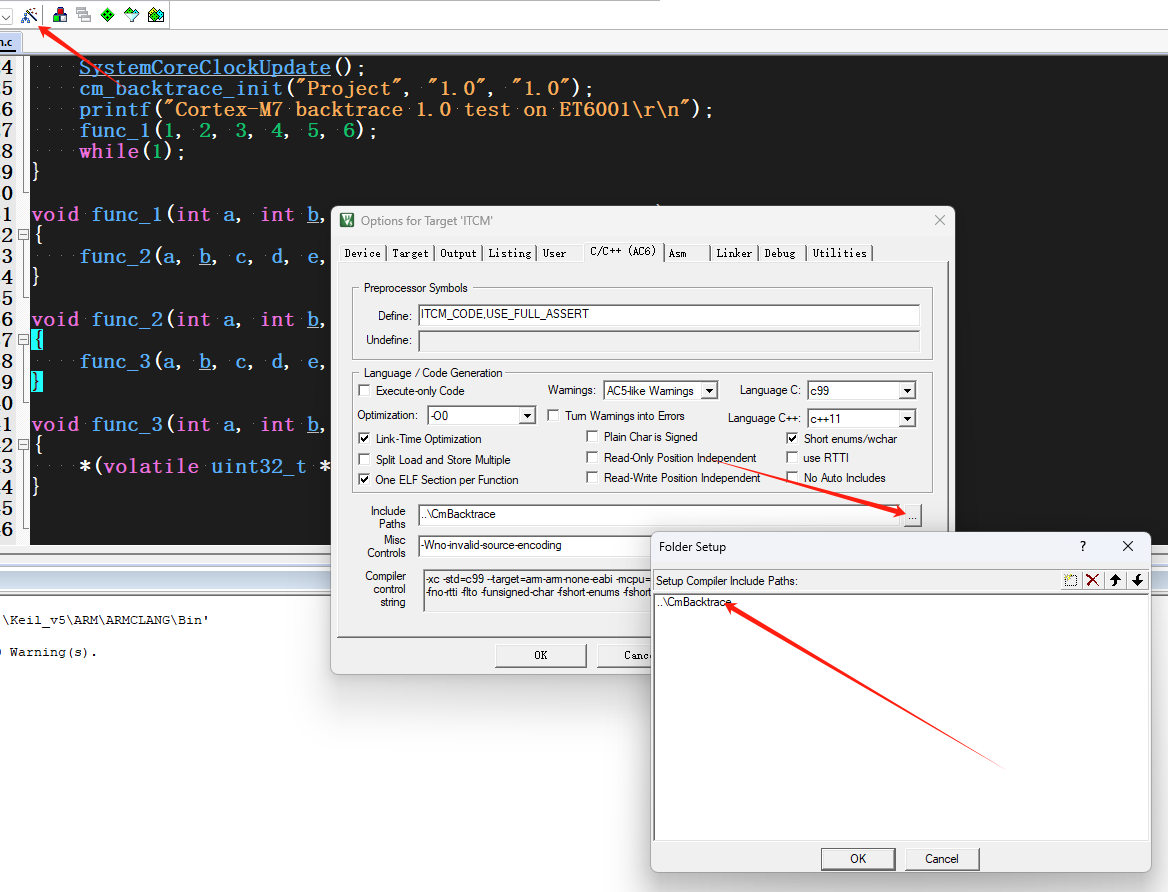Toggle No Auto Includes checkbox
The image size is (1168, 892).
[x=792, y=477]
